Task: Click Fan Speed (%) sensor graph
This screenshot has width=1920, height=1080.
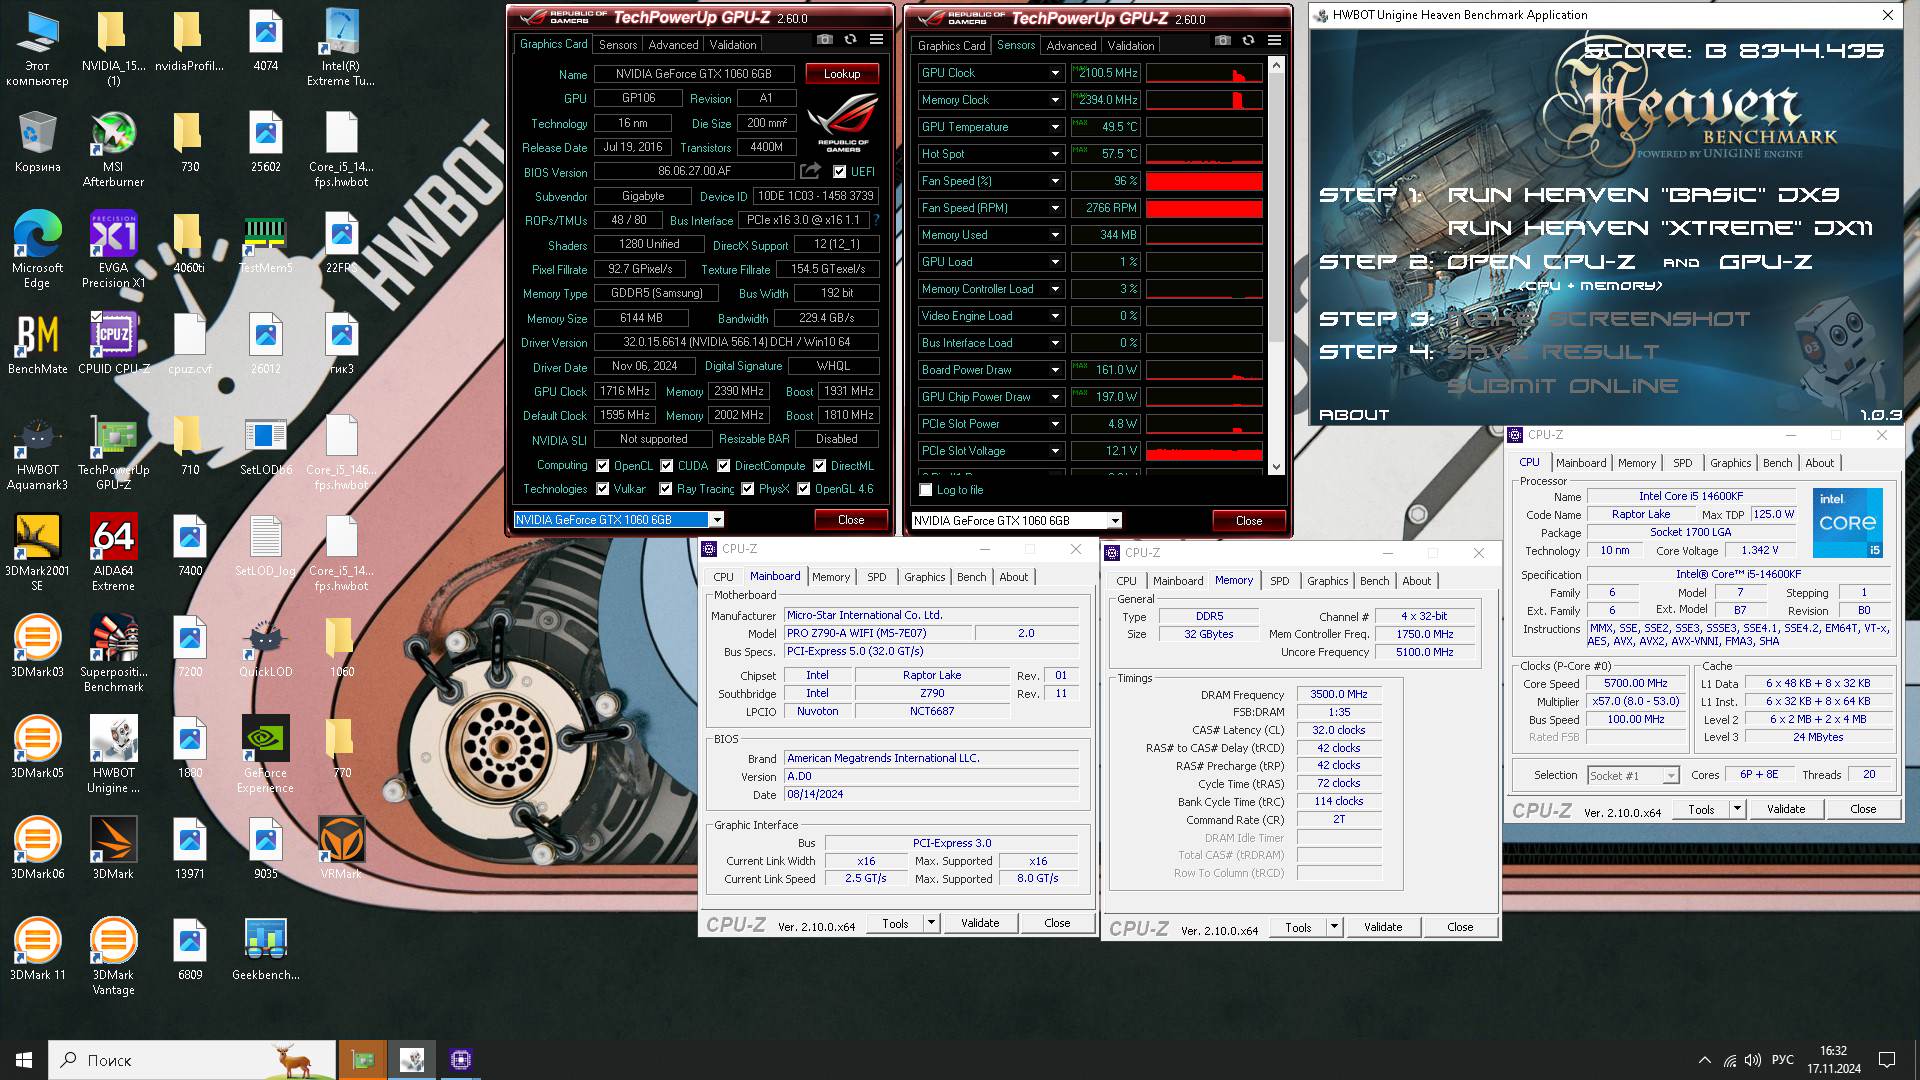Action: pyautogui.click(x=1204, y=181)
